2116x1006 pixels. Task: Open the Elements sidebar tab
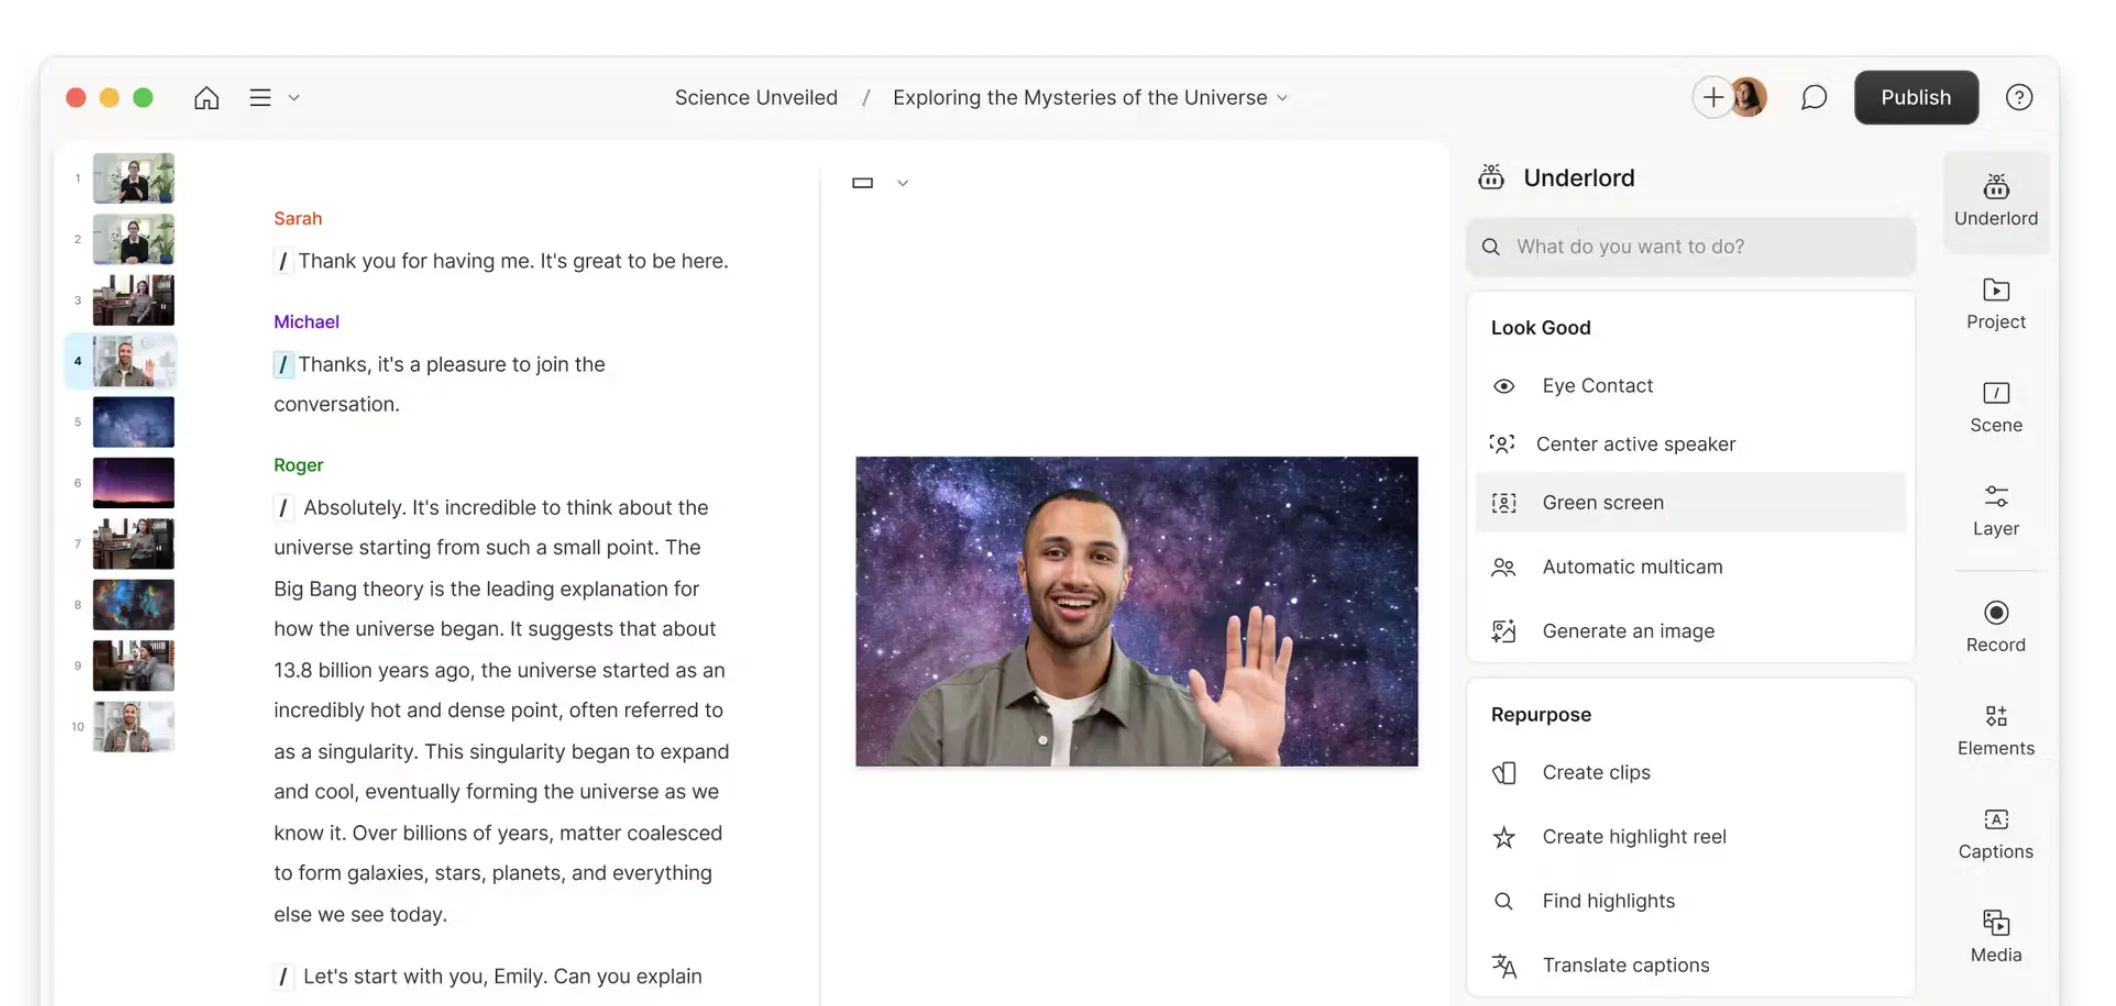click(x=1995, y=730)
